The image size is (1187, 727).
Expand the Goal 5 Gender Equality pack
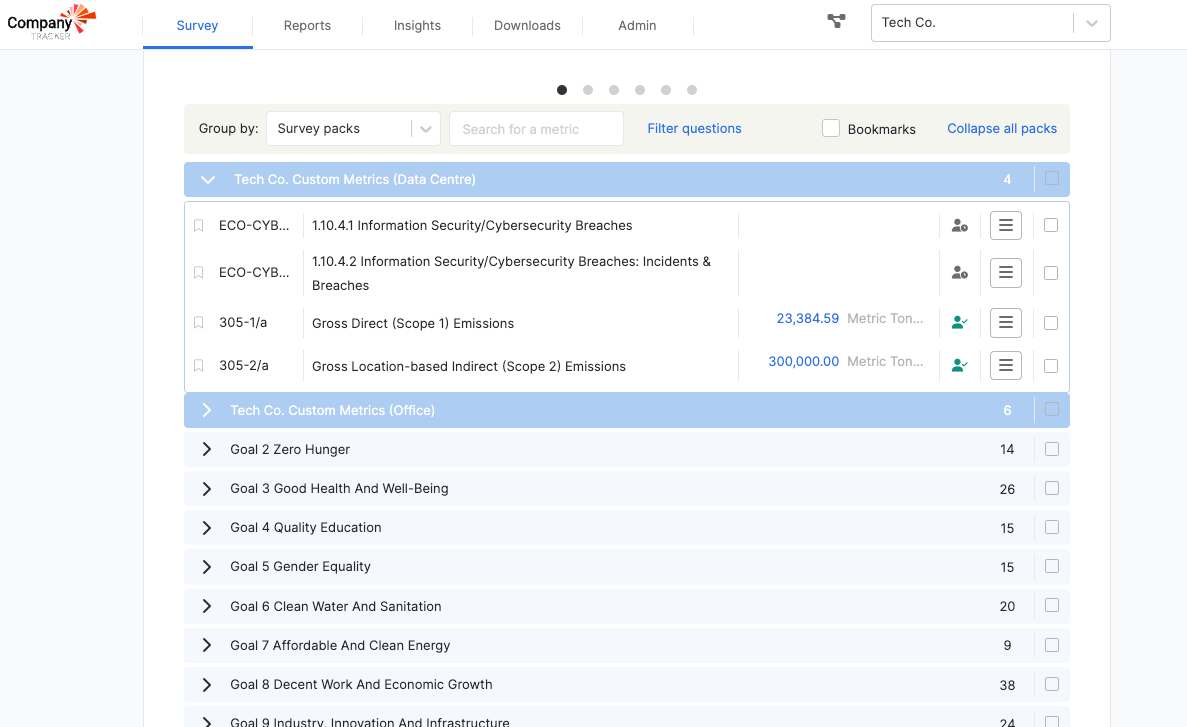click(x=207, y=567)
